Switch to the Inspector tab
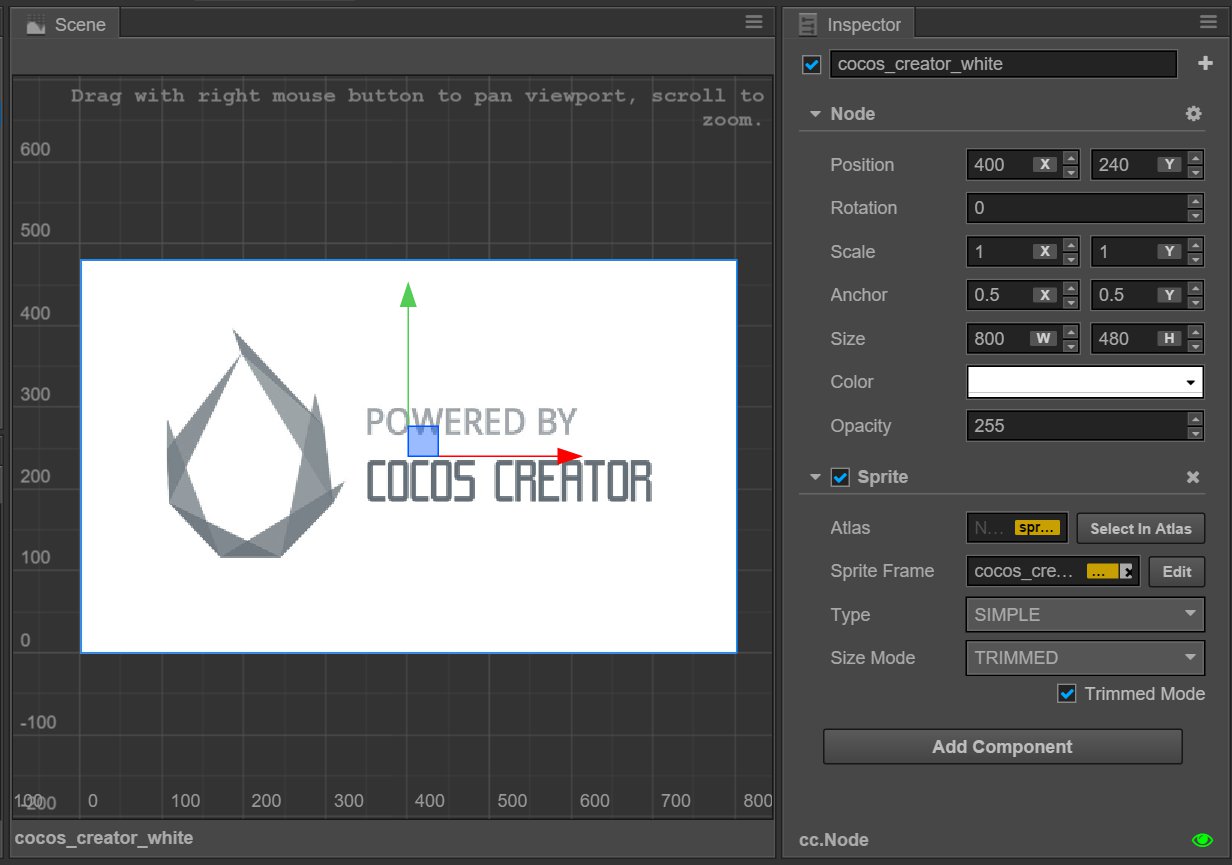This screenshot has height=865, width=1232. [x=849, y=24]
